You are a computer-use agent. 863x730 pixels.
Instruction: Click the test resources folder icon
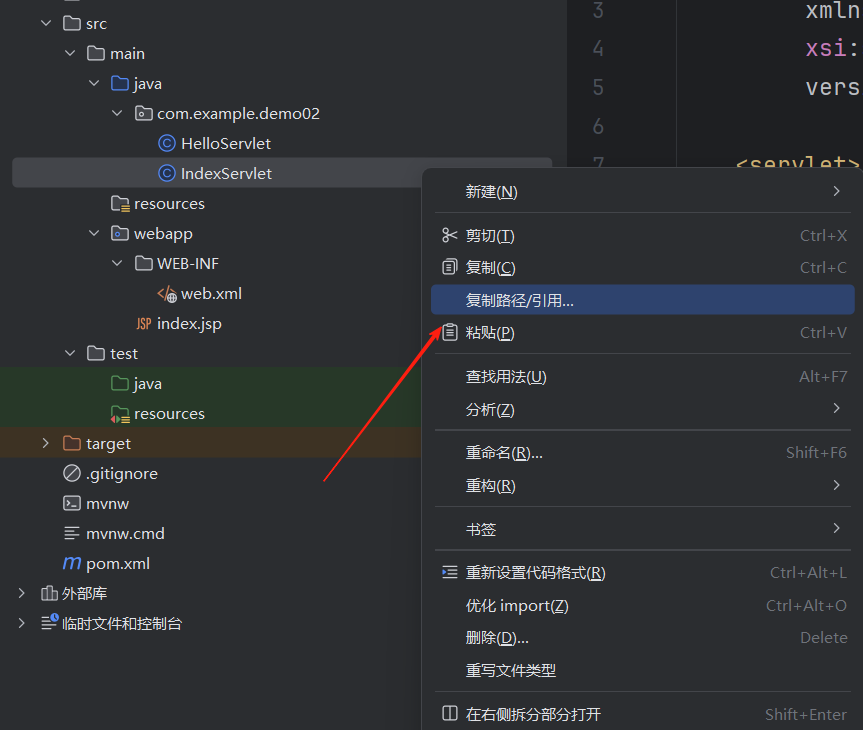[x=120, y=414]
